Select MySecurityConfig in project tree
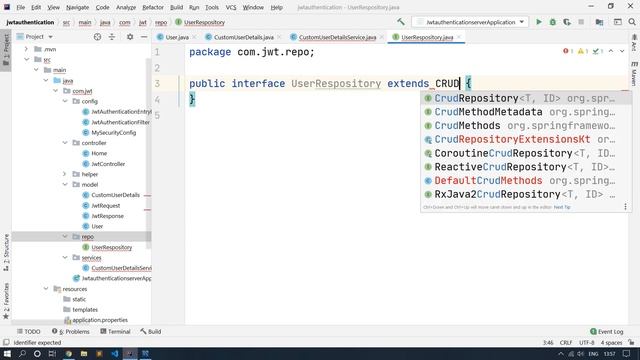 tap(113, 133)
